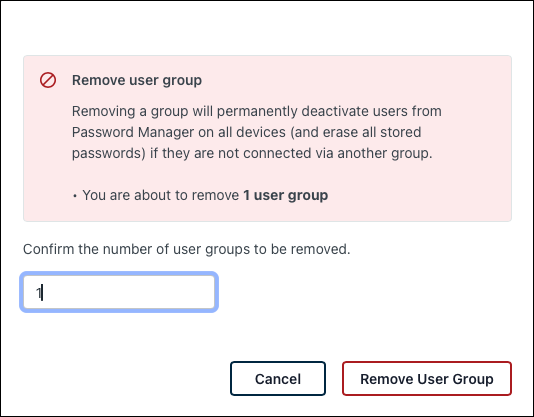Image resolution: width=534 pixels, height=417 pixels.
Task: Click the 'Confirm the number of user groups' label
Action: tap(187, 249)
